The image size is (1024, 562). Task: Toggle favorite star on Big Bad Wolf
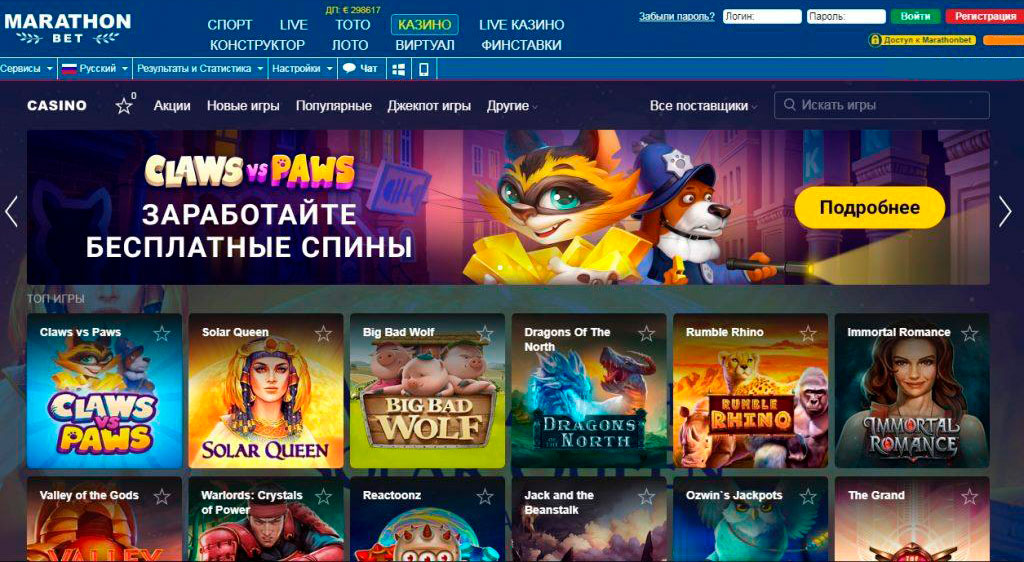click(485, 334)
